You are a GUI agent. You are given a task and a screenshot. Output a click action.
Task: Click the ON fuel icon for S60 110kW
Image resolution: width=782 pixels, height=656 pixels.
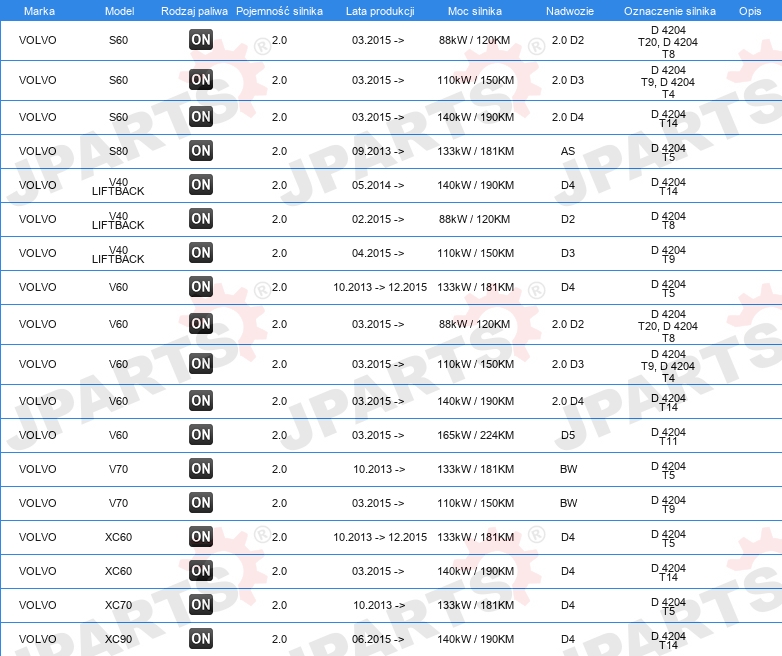click(201, 80)
